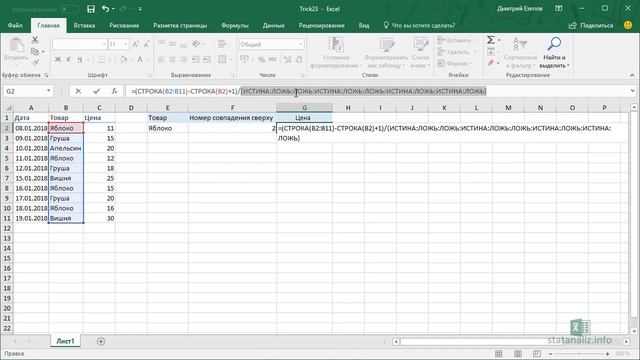The image size is (640, 360).
Task: Open the Name Box dropdown arrow
Action: coord(49,91)
